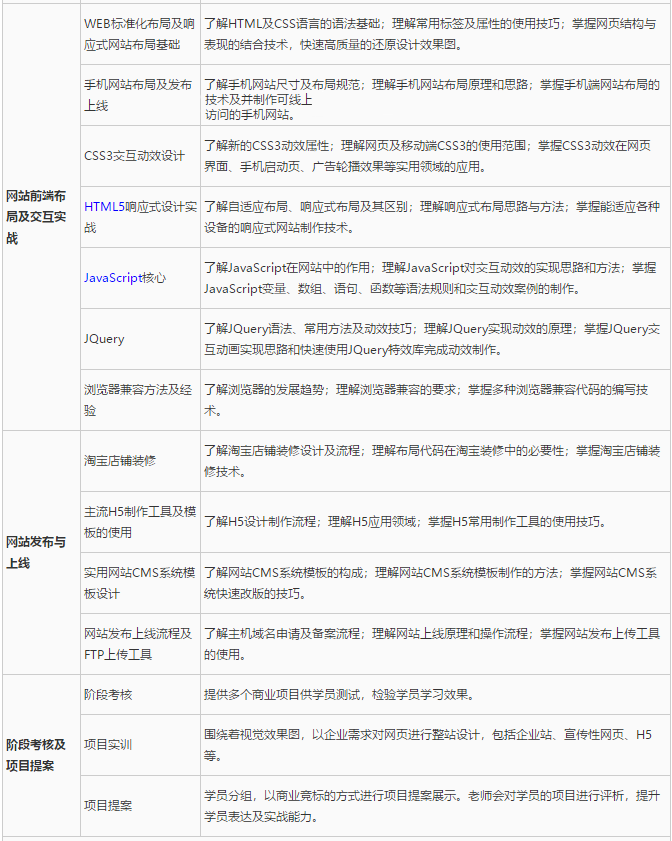The height and width of the screenshot is (841, 672).
Task: Click the 主流H5制作工具及模板的使用 topic cell
Action: click(139, 521)
